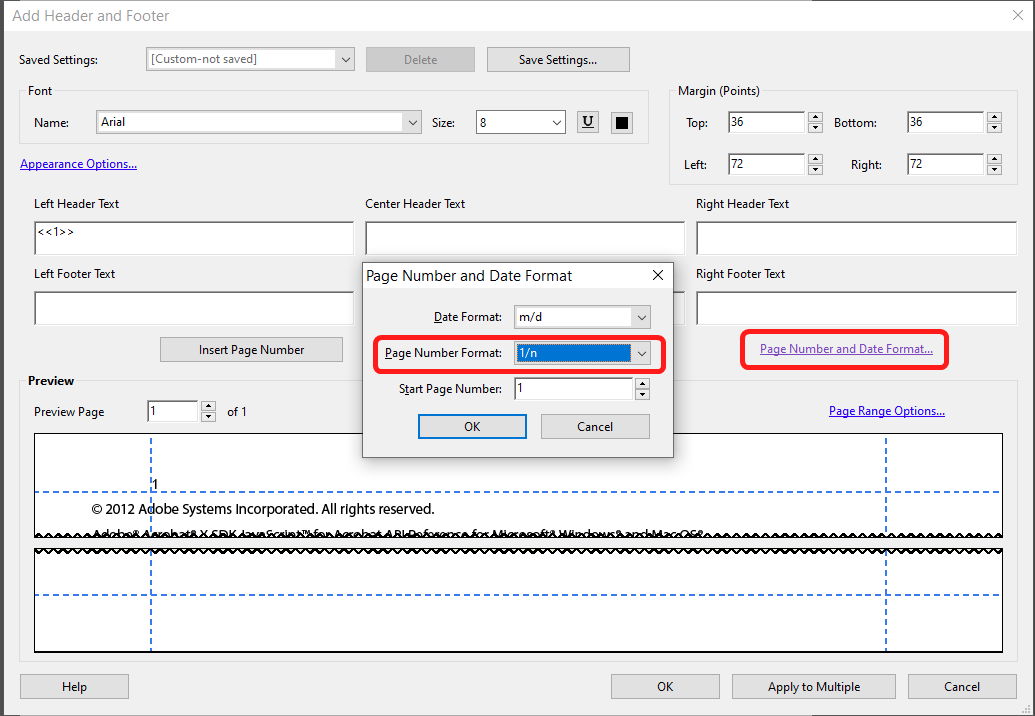Click Apply to Multiple
The height and width of the screenshot is (716, 1035).
[x=813, y=686]
